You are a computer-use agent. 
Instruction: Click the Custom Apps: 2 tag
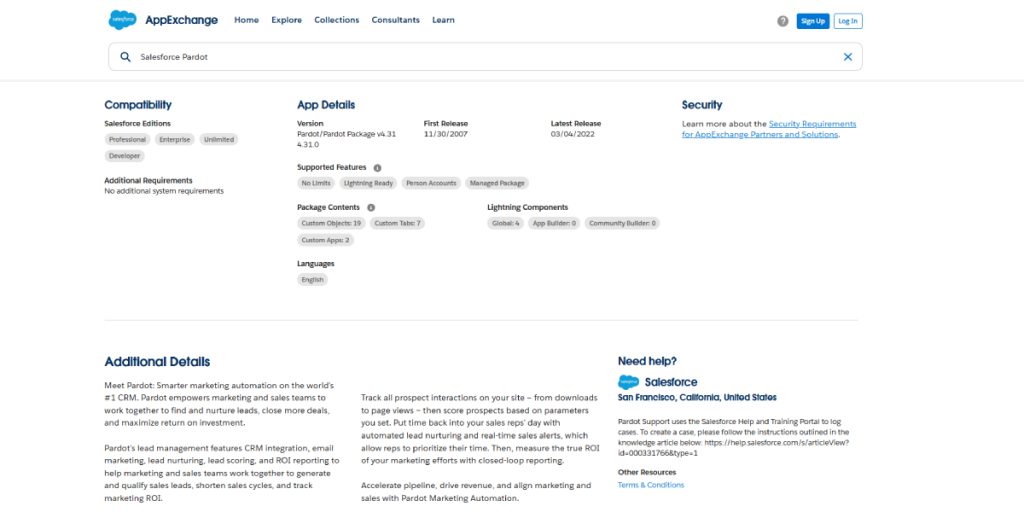coord(325,240)
